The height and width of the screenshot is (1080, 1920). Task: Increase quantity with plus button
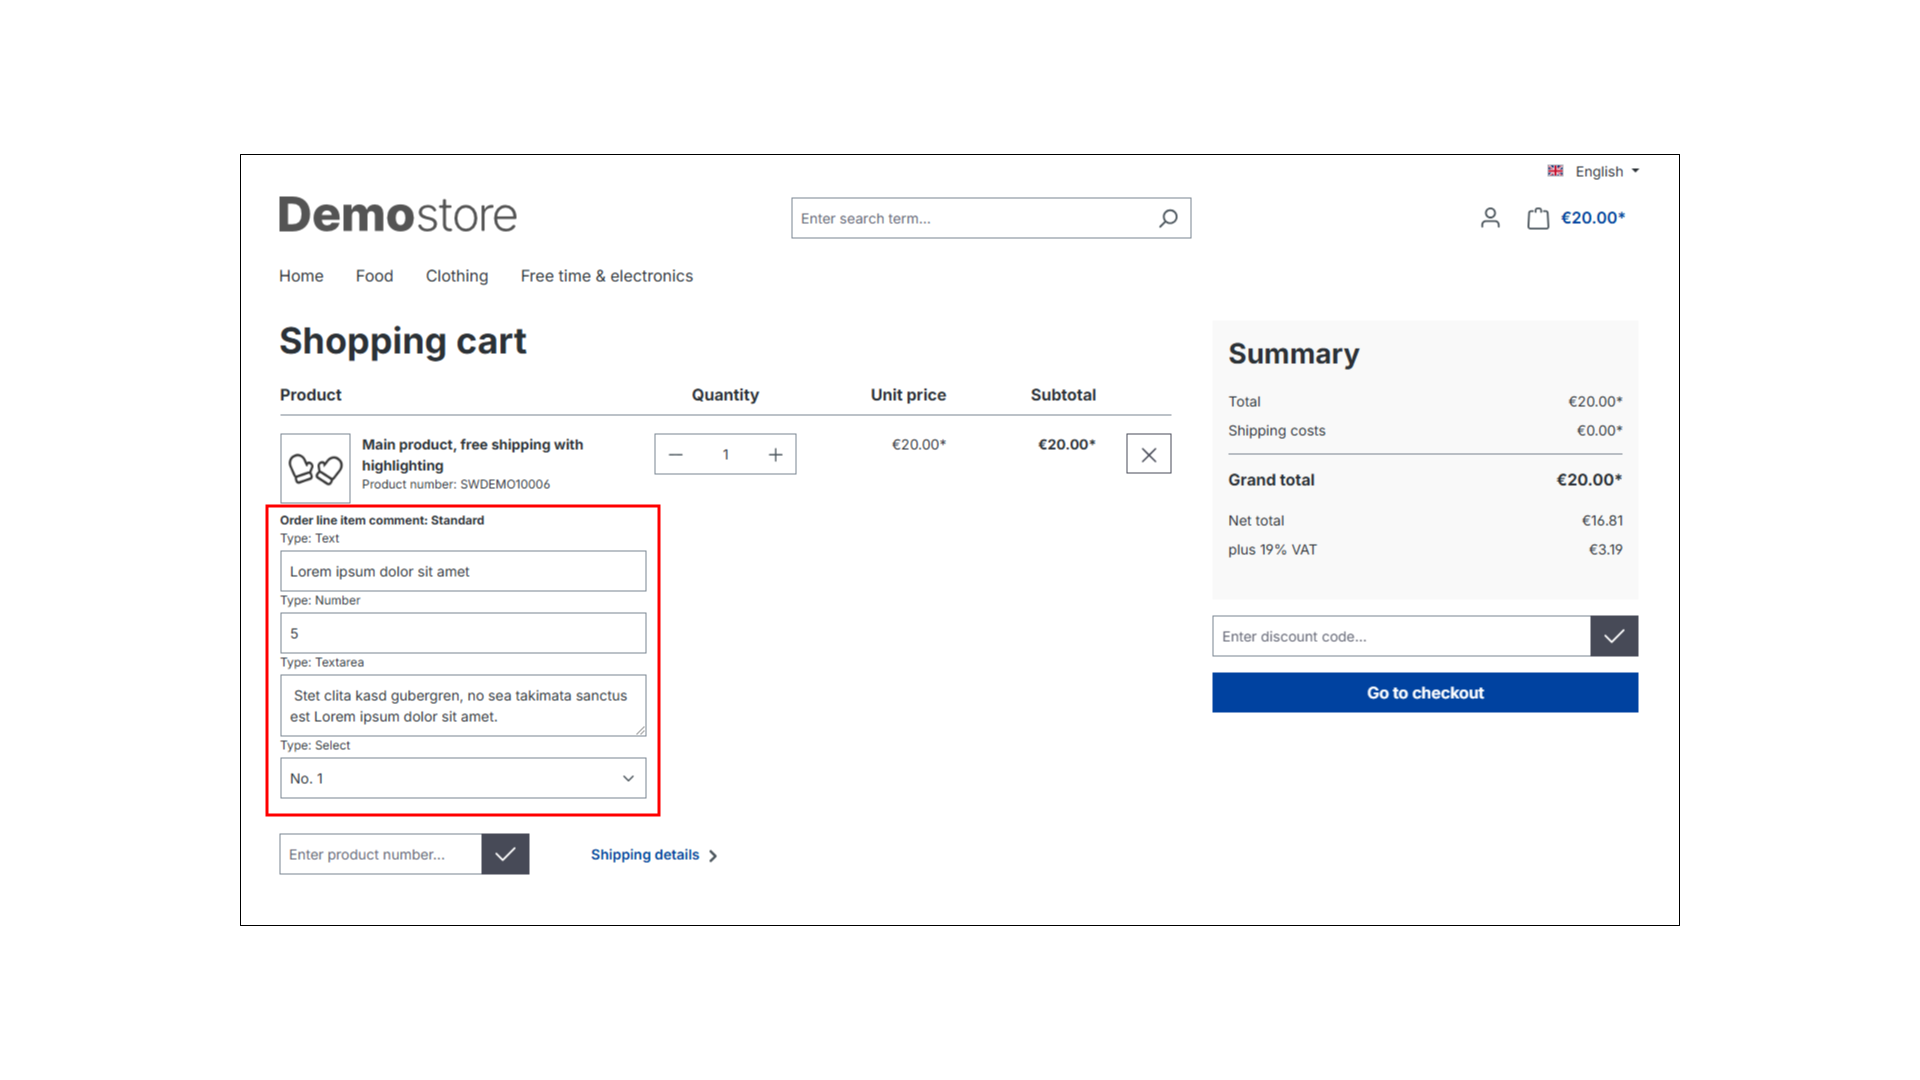pos(775,455)
